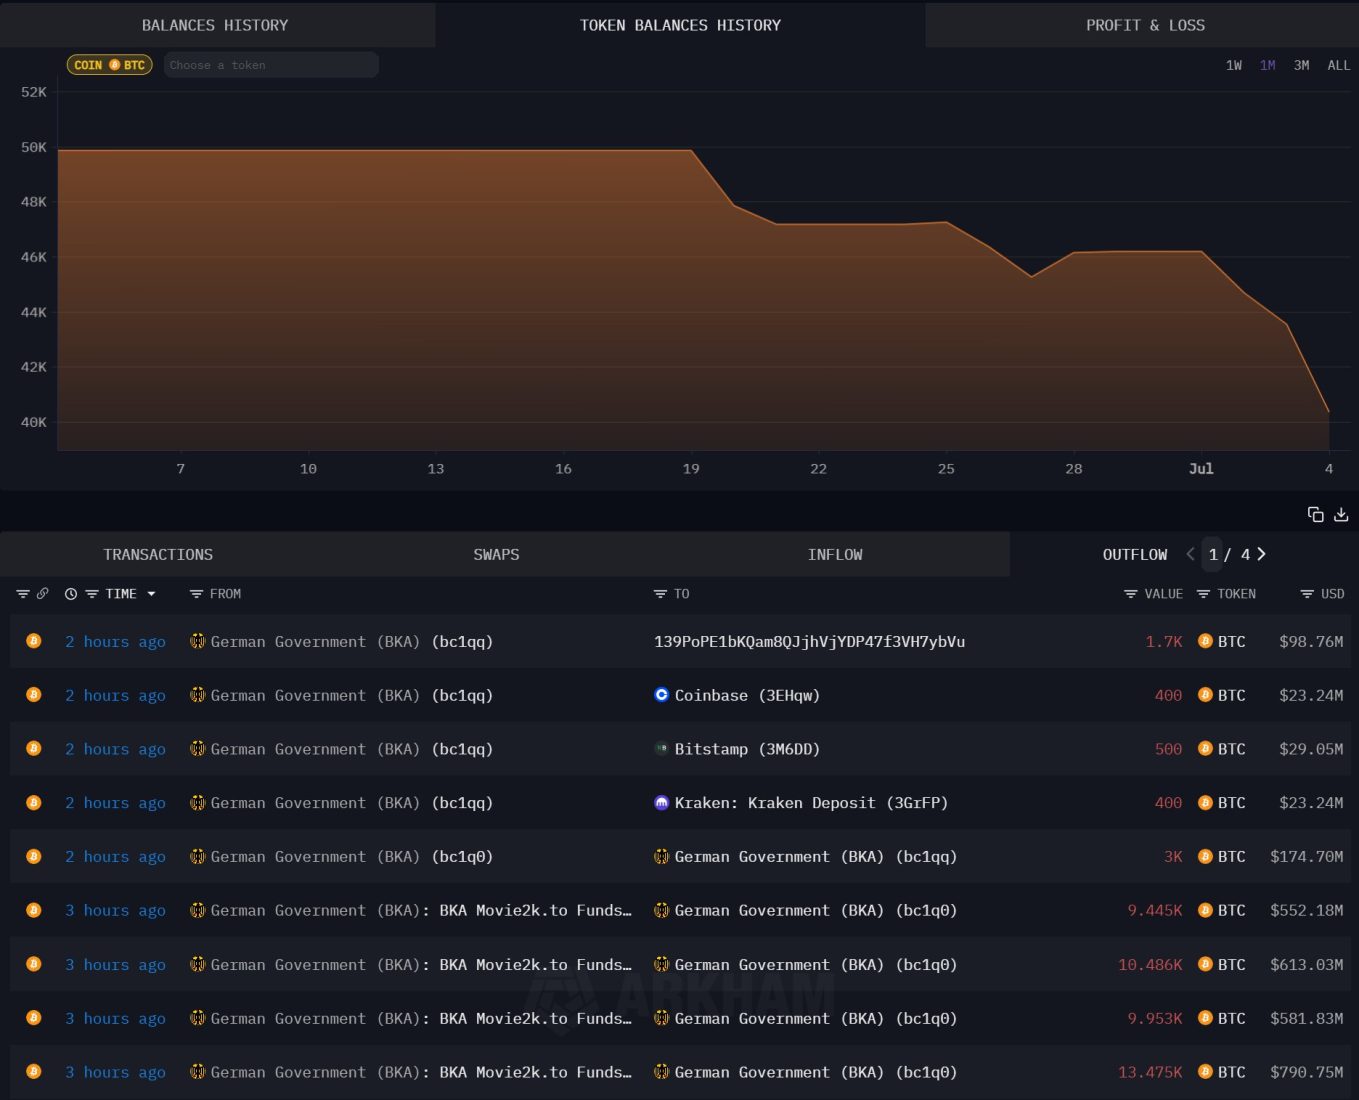Click the filter icon next to FROM
Screen dimensions: 1359x1100
pyautogui.click(x=196, y=594)
